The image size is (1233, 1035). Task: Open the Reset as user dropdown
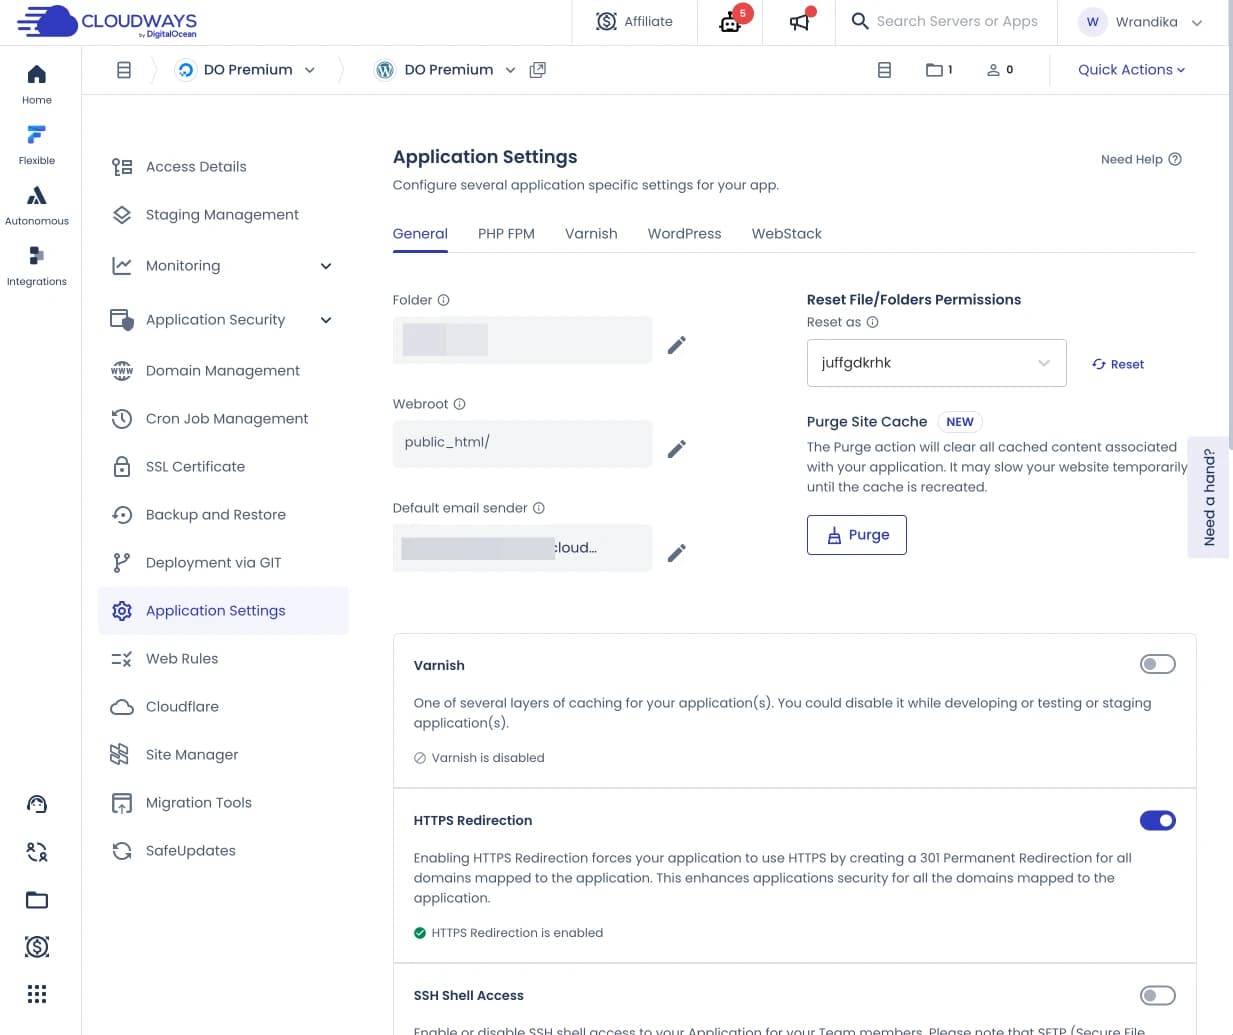click(x=935, y=363)
